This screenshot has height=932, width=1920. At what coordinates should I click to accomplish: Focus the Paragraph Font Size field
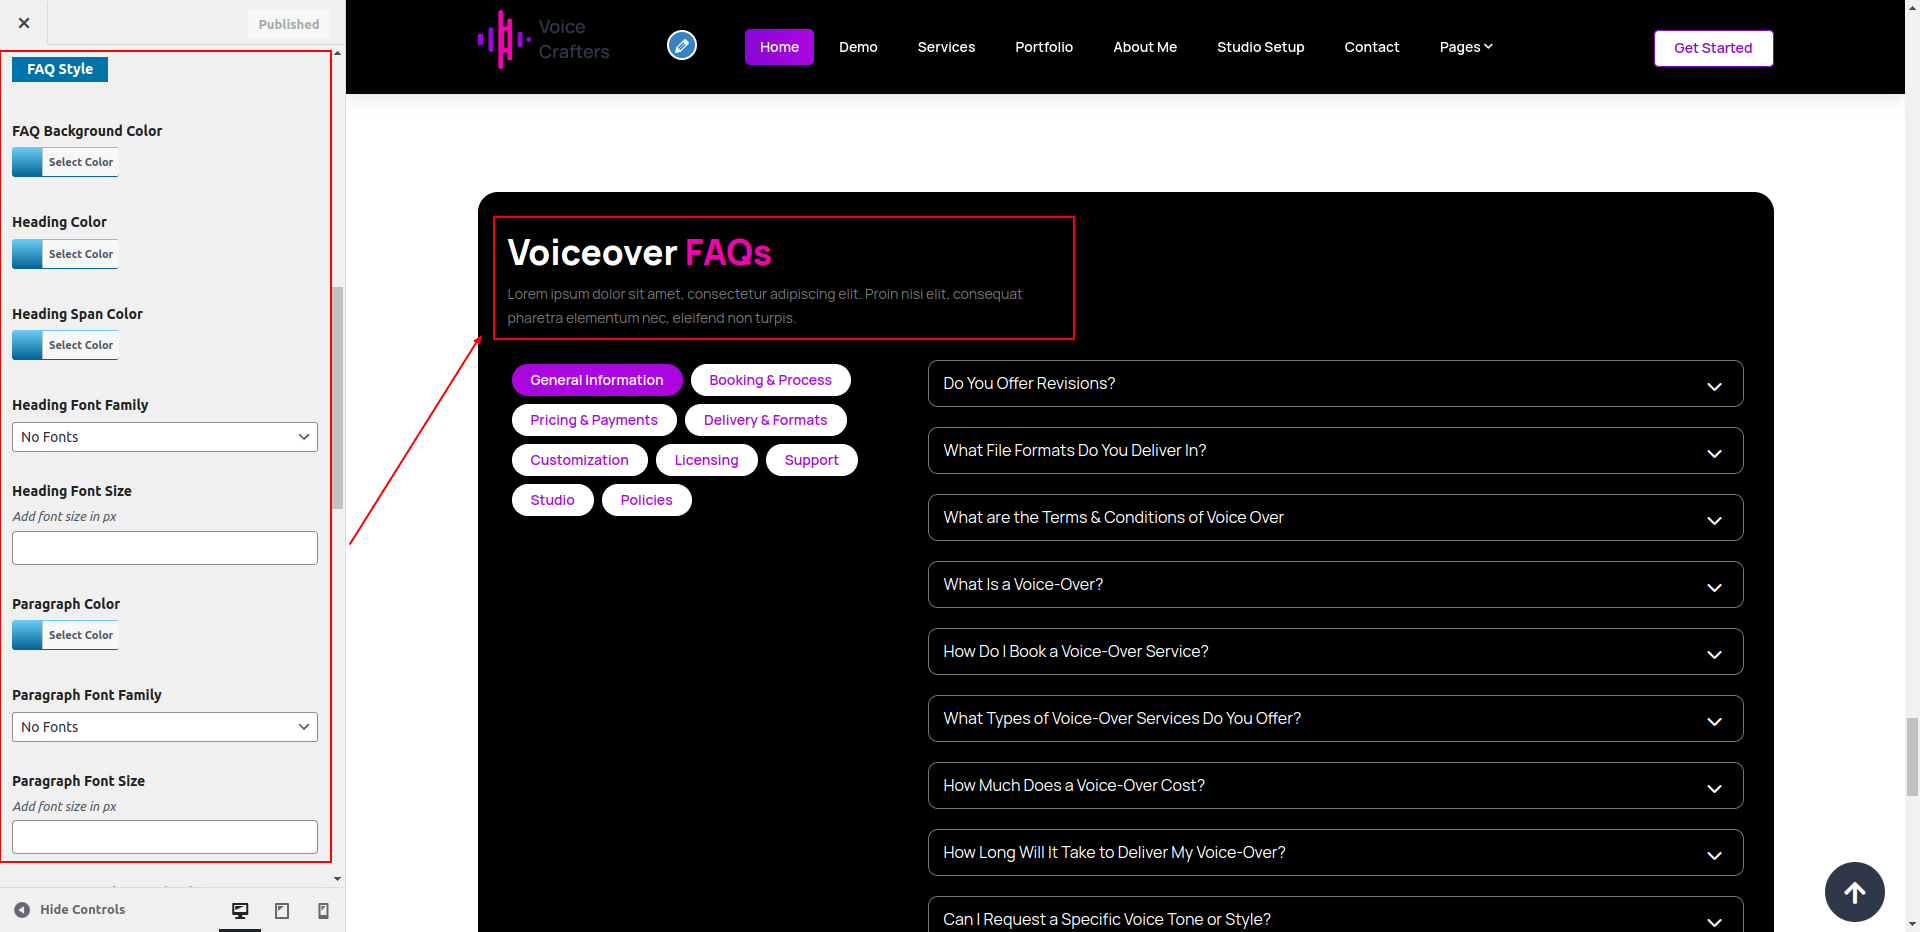(x=165, y=837)
